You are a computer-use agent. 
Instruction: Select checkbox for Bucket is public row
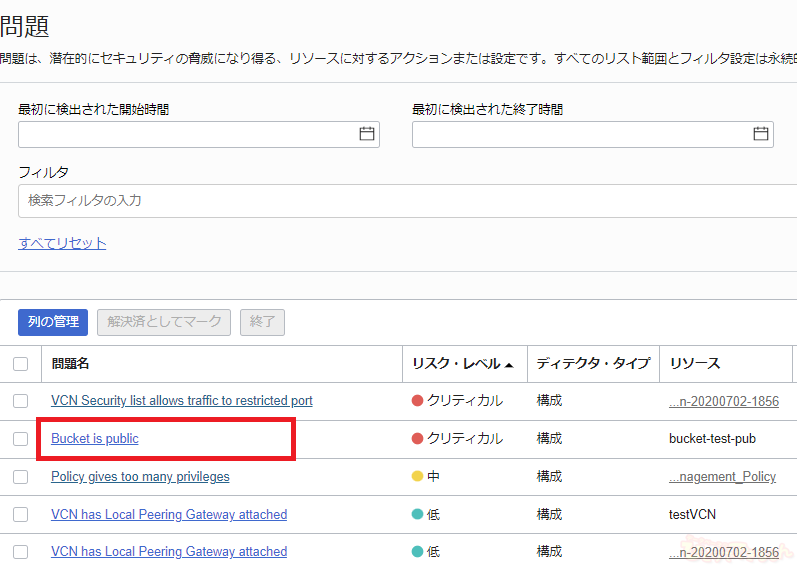(21, 439)
